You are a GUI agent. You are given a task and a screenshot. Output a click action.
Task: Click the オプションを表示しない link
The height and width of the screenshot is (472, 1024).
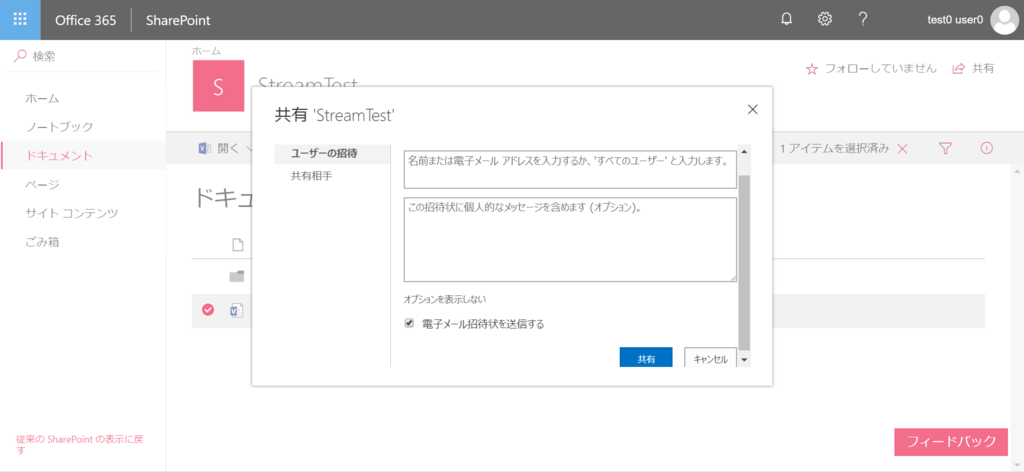445,300
